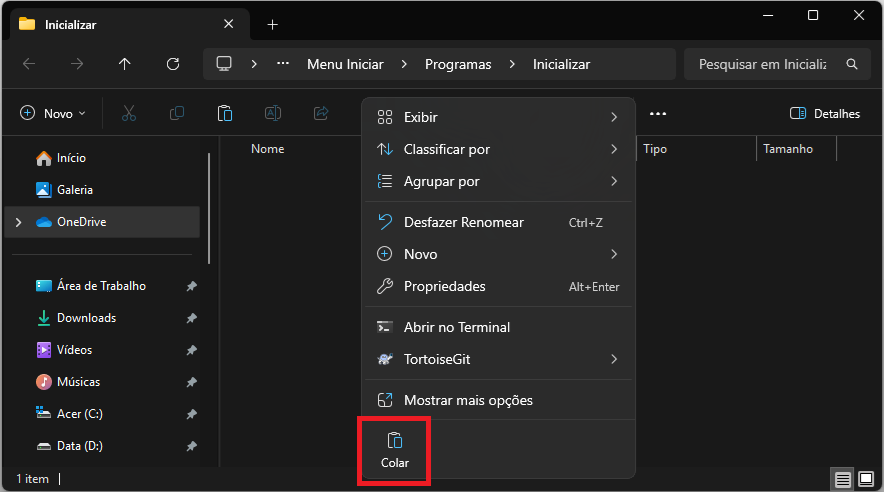Open the Classificar por submenu

click(x=498, y=150)
